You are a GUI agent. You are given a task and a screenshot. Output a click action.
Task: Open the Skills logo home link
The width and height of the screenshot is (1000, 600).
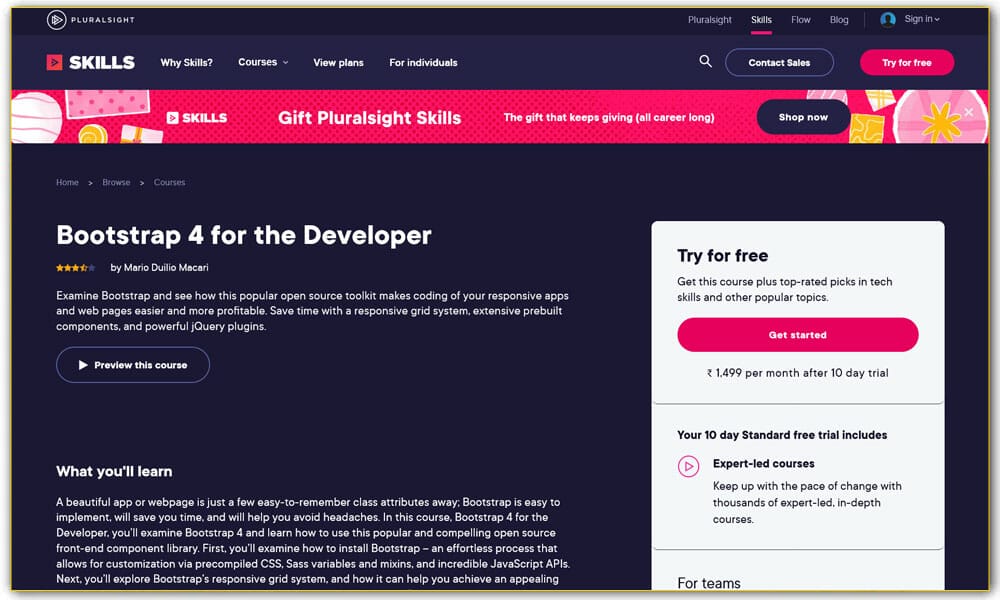point(91,62)
